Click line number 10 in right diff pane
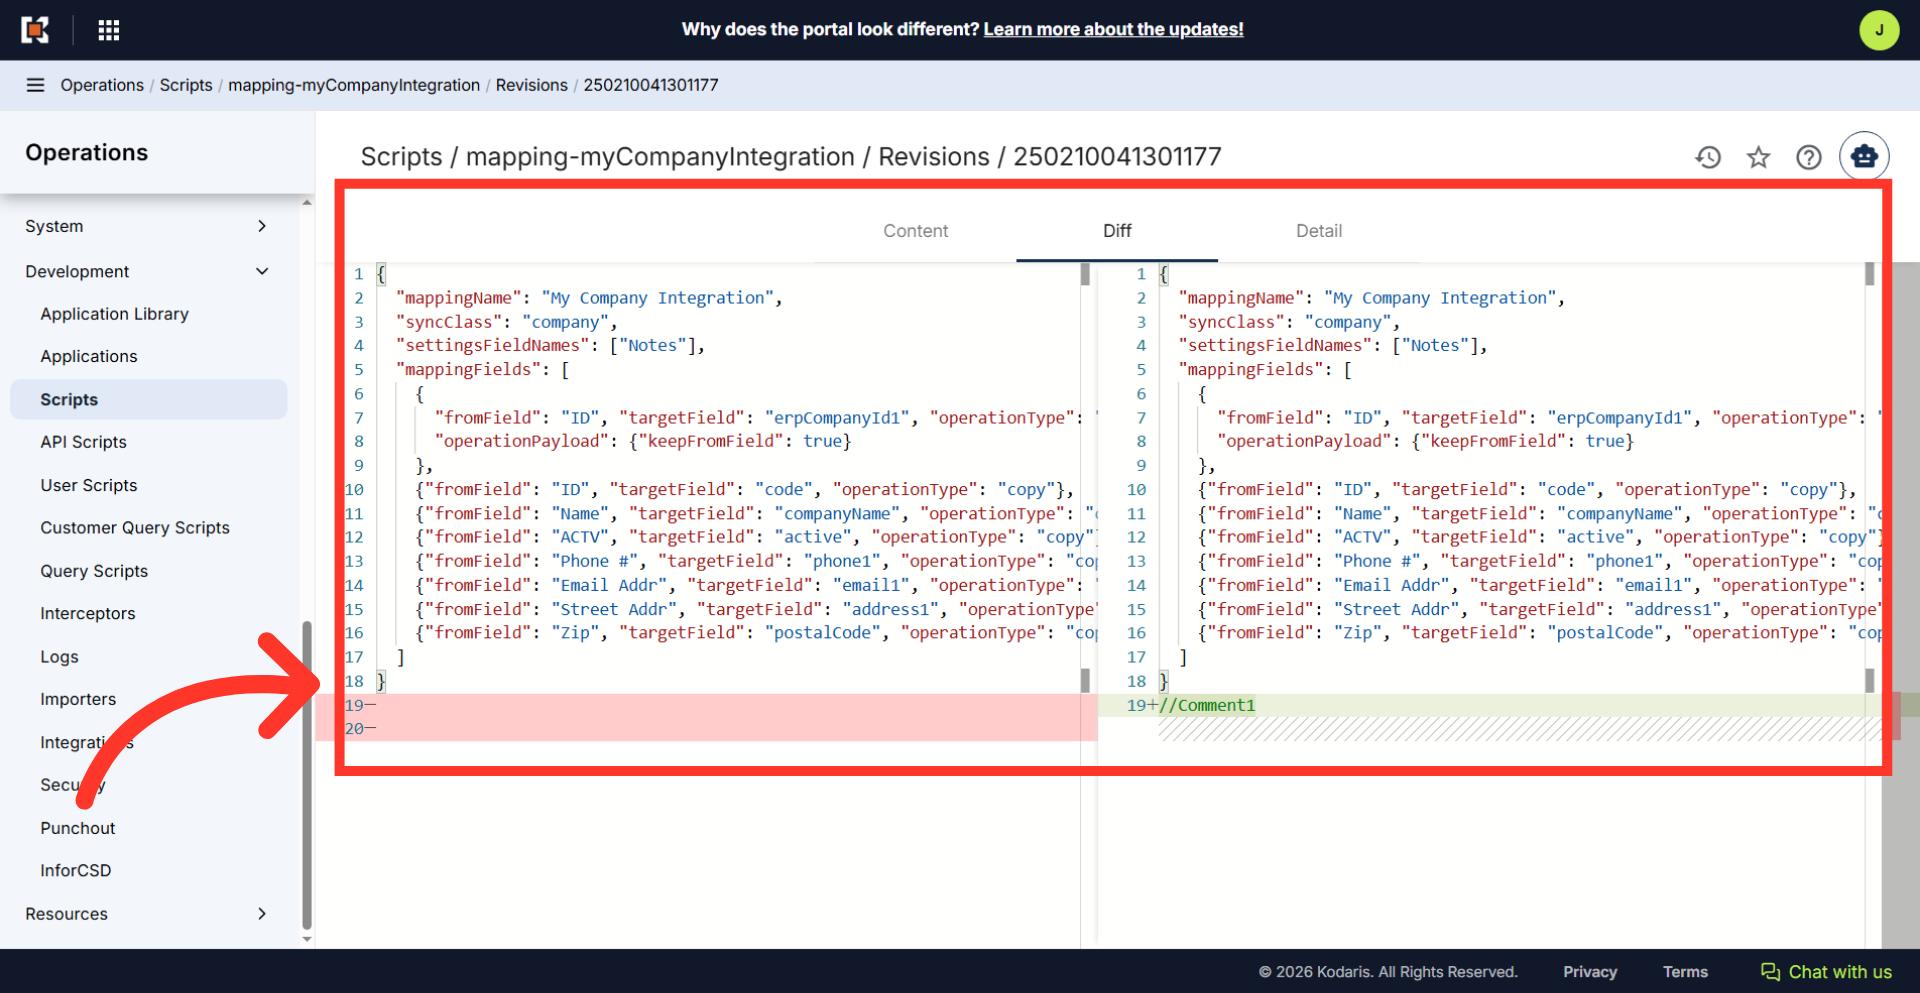This screenshot has width=1920, height=993. [x=1136, y=490]
